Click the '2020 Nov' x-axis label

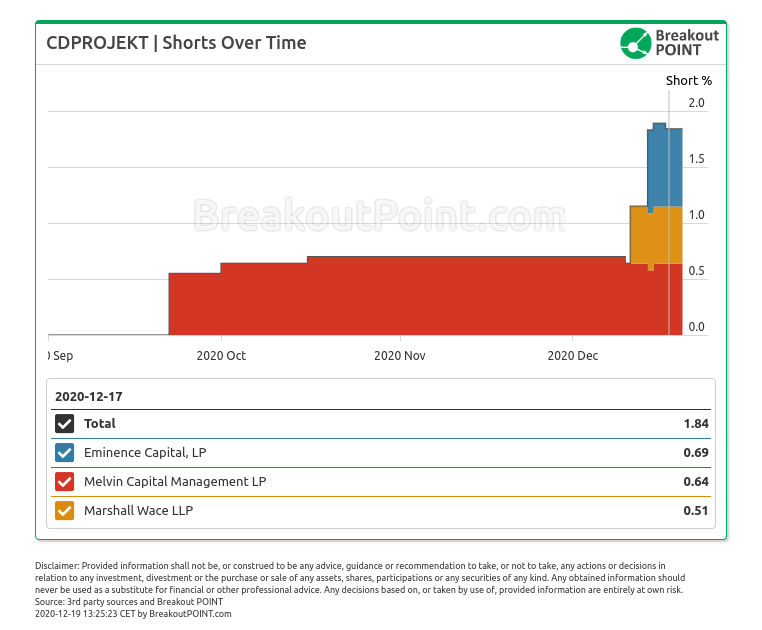[x=400, y=356]
